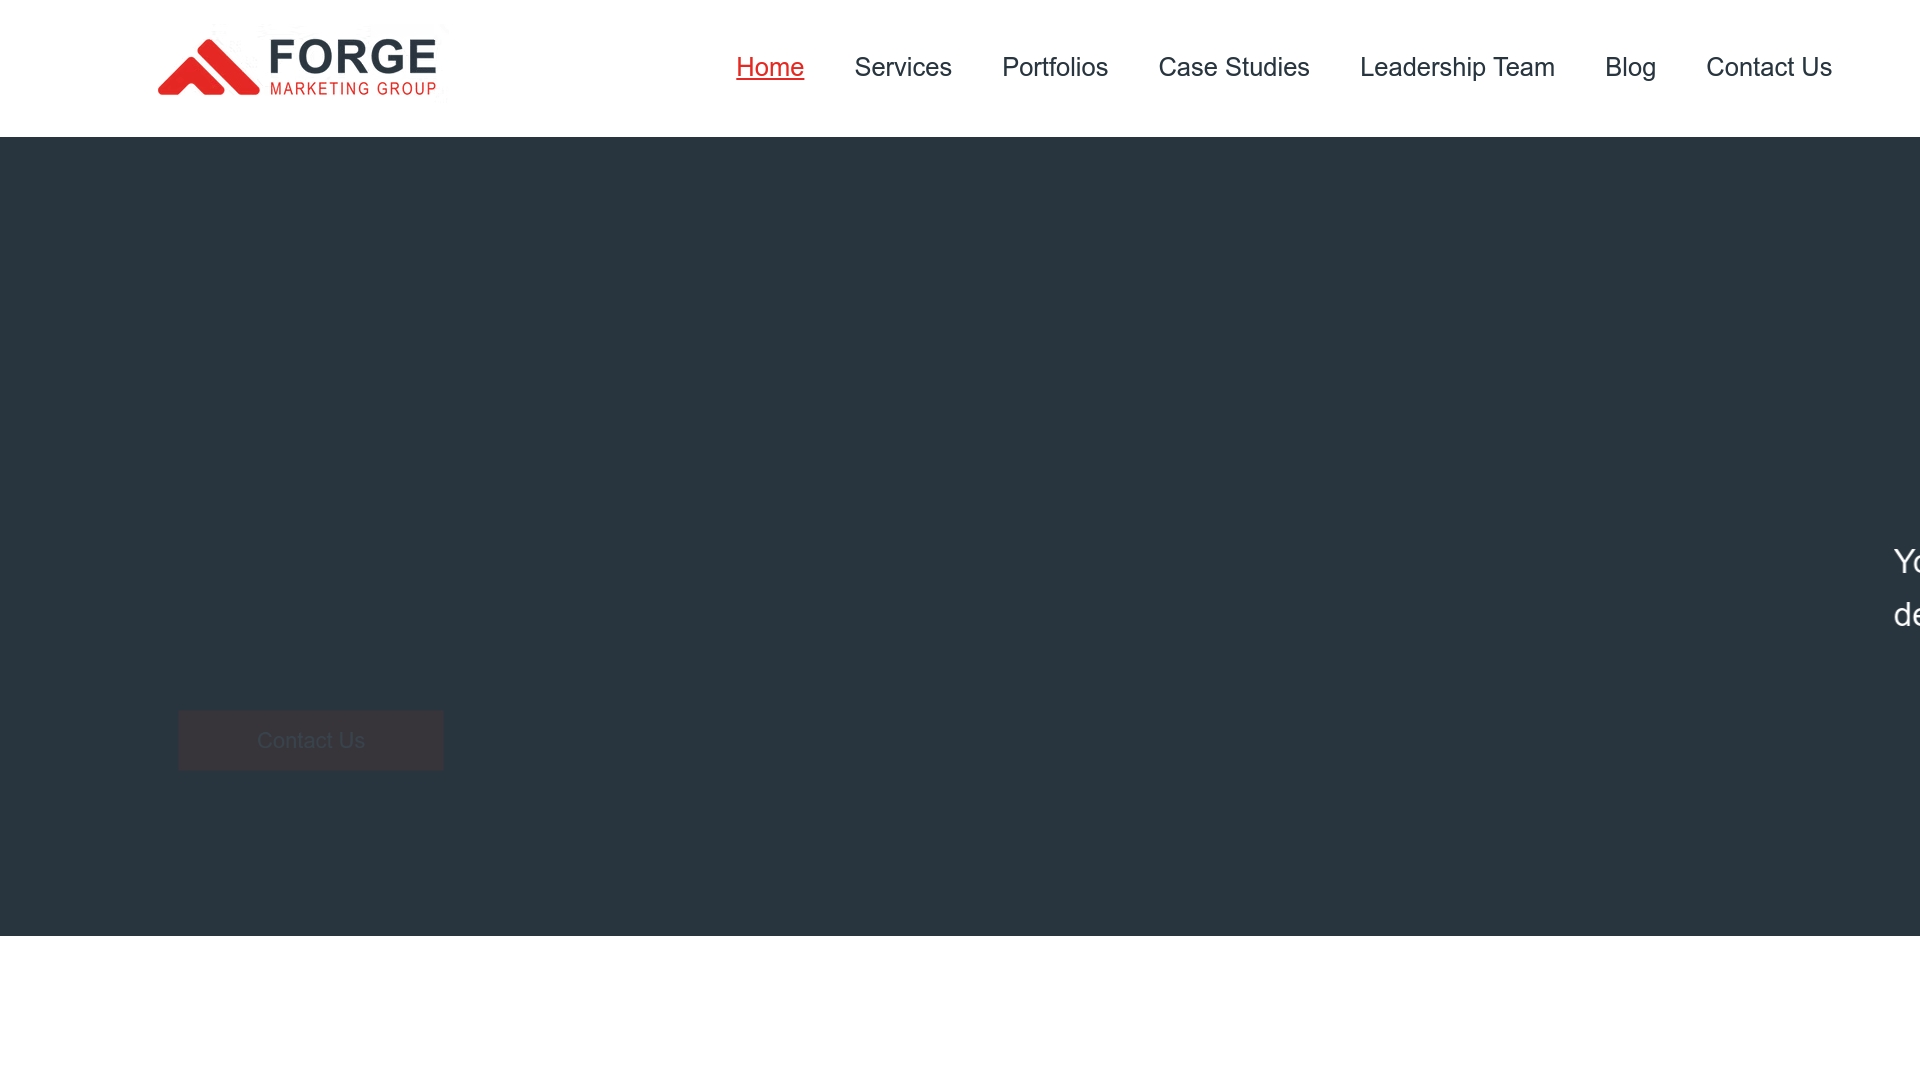The image size is (1920, 1080).
Task: Open Contact Us from the navigation bar
Action: click(1768, 67)
